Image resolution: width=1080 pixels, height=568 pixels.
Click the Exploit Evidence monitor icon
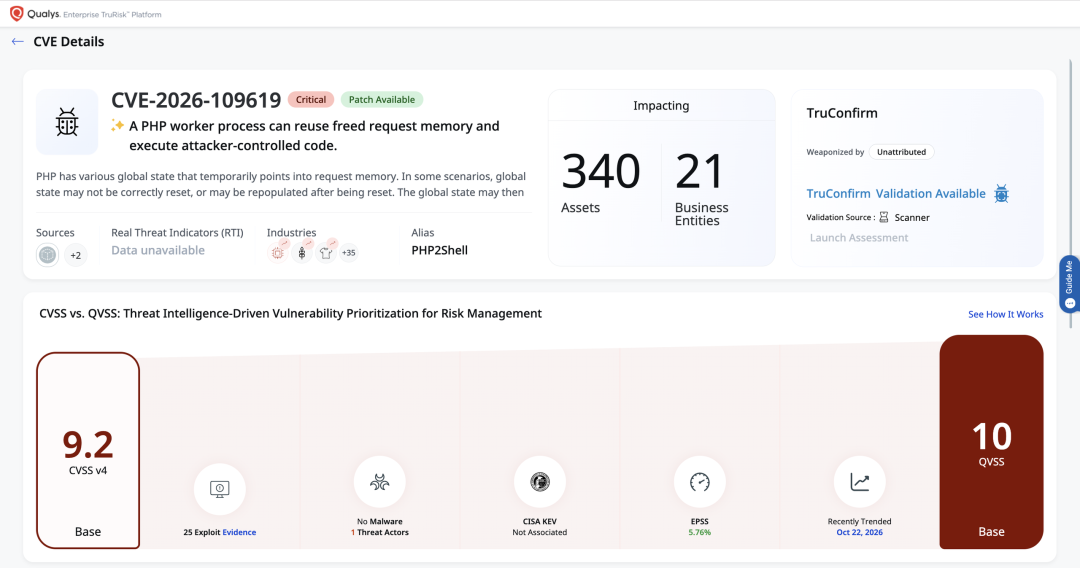[220, 489]
